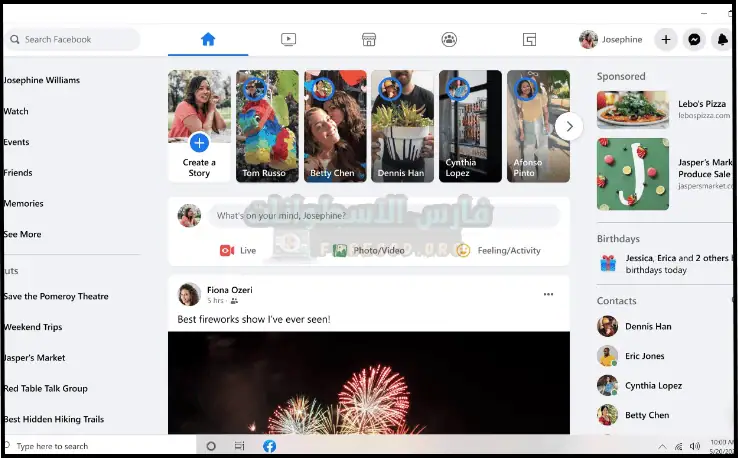Open the Watch video tab icon
This screenshot has height=458, width=738.
point(288,40)
